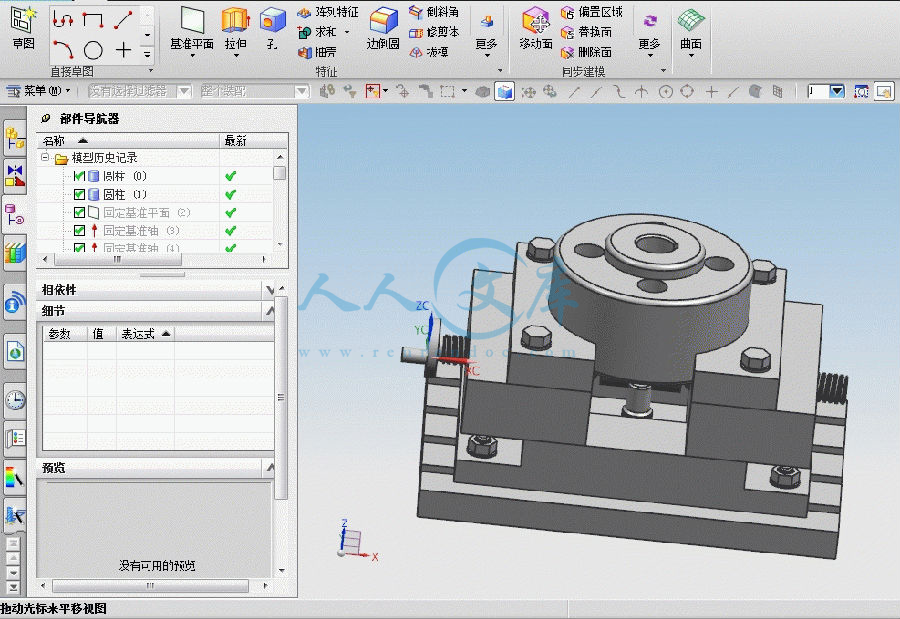Image resolution: width=900 pixels, height=619 pixels.
Task: Choose the Circle sketch tool
Action: coord(93,50)
